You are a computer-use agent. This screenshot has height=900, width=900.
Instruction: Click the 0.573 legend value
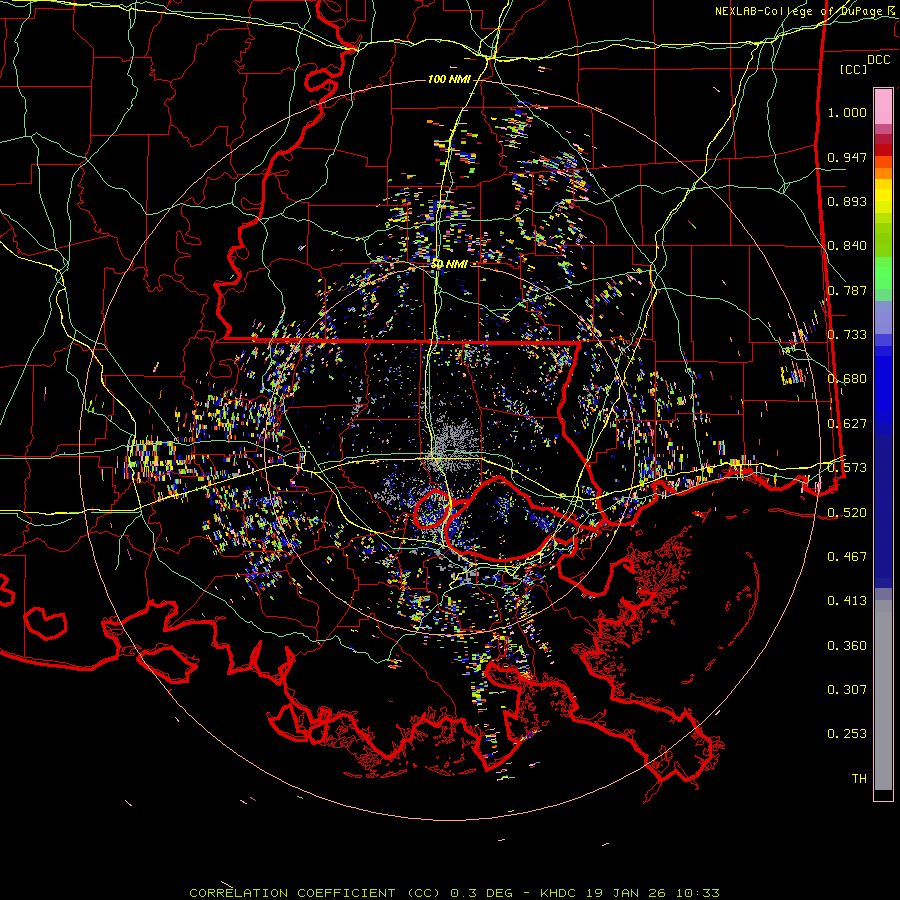(847, 468)
